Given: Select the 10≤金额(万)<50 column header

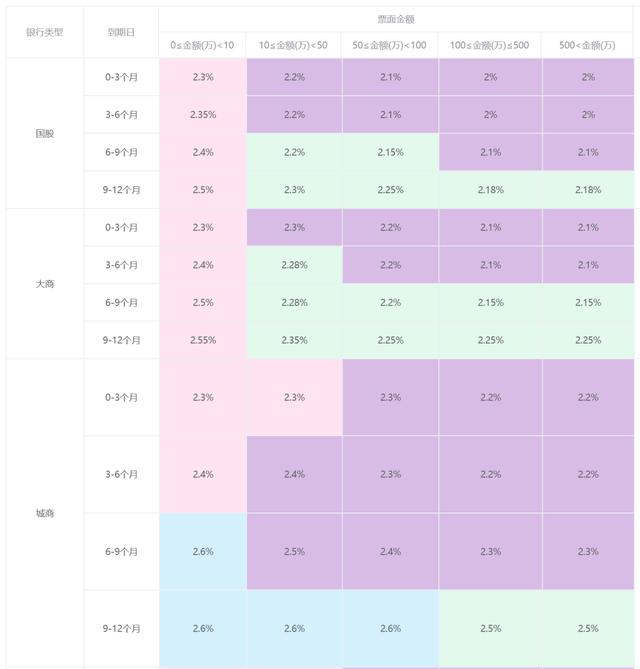Looking at the screenshot, I should click(x=293, y=45).
